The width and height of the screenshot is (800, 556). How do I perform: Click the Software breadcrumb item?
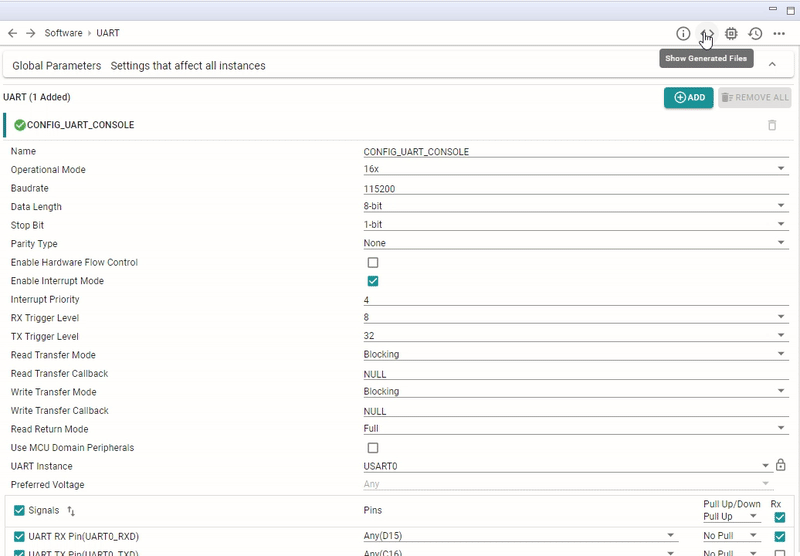63,33
